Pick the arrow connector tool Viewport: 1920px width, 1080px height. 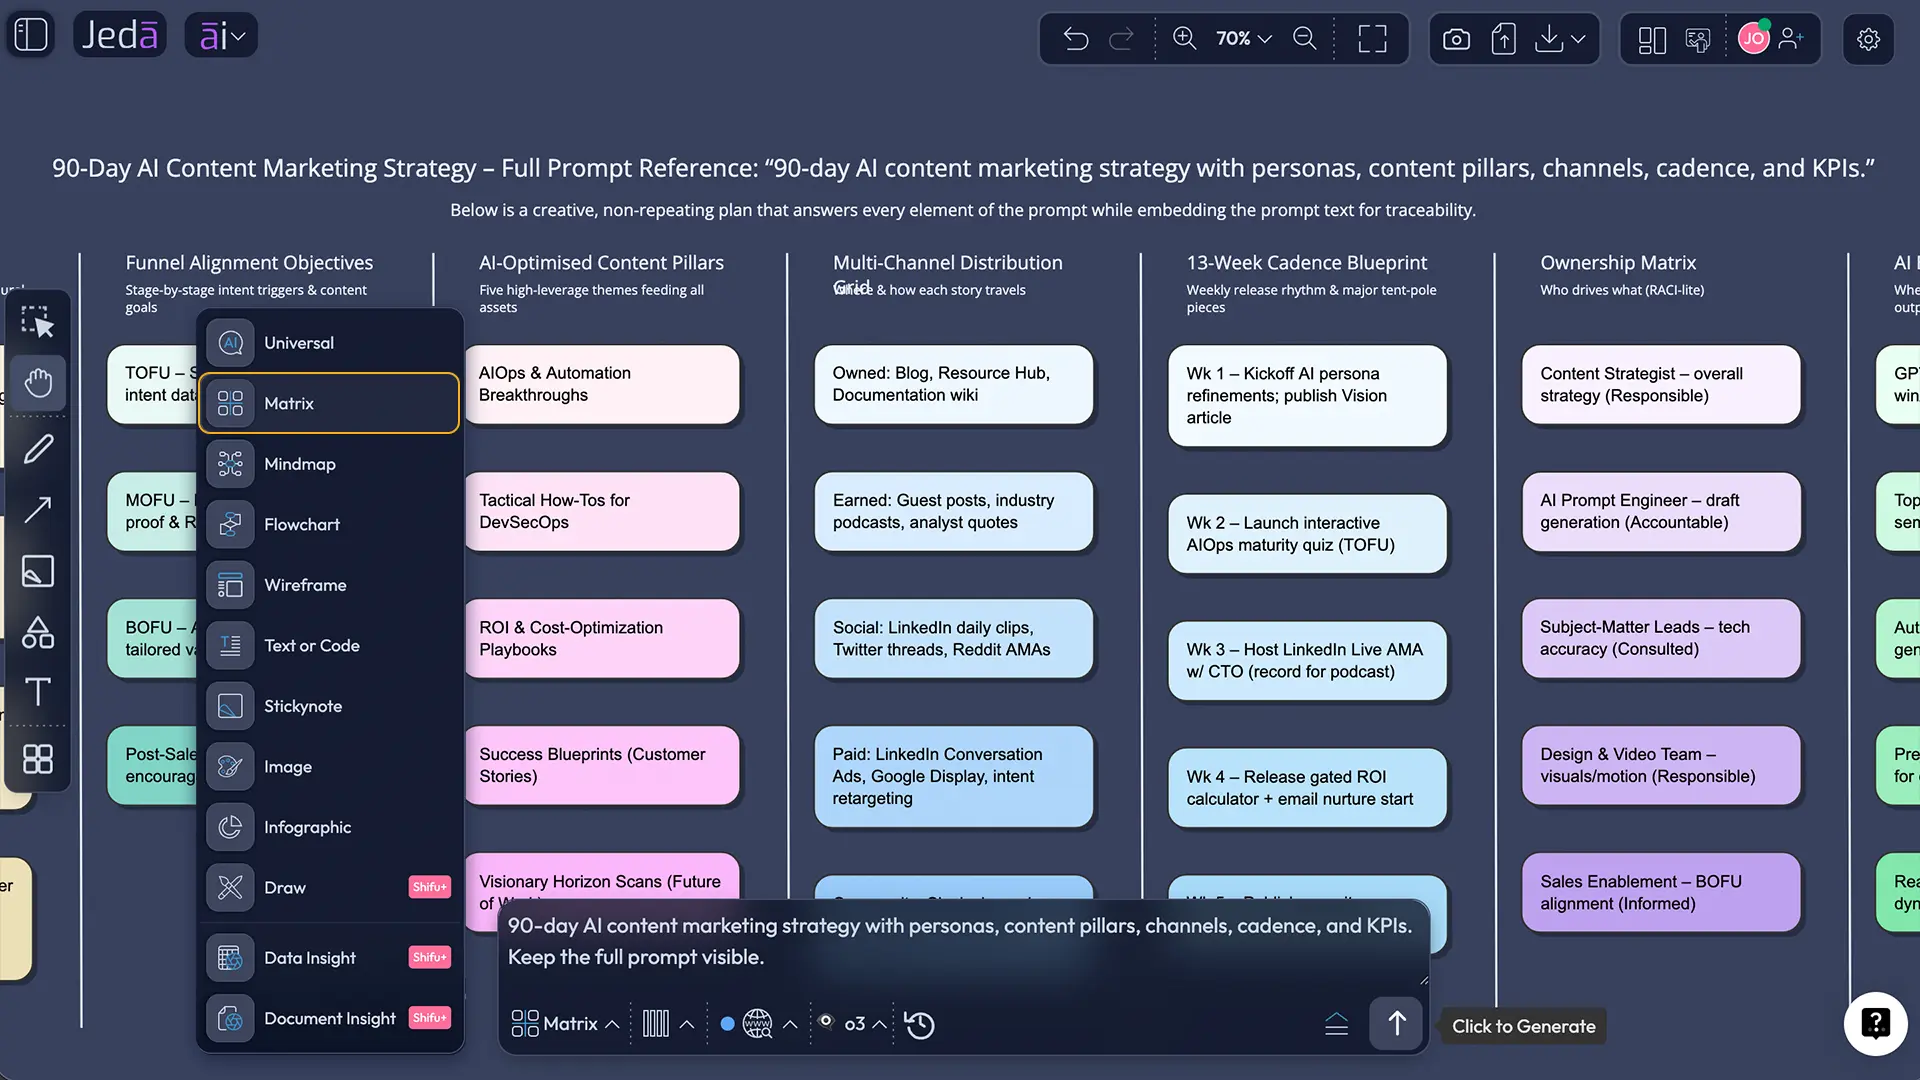pyautogui.click(x=38, y=510)
